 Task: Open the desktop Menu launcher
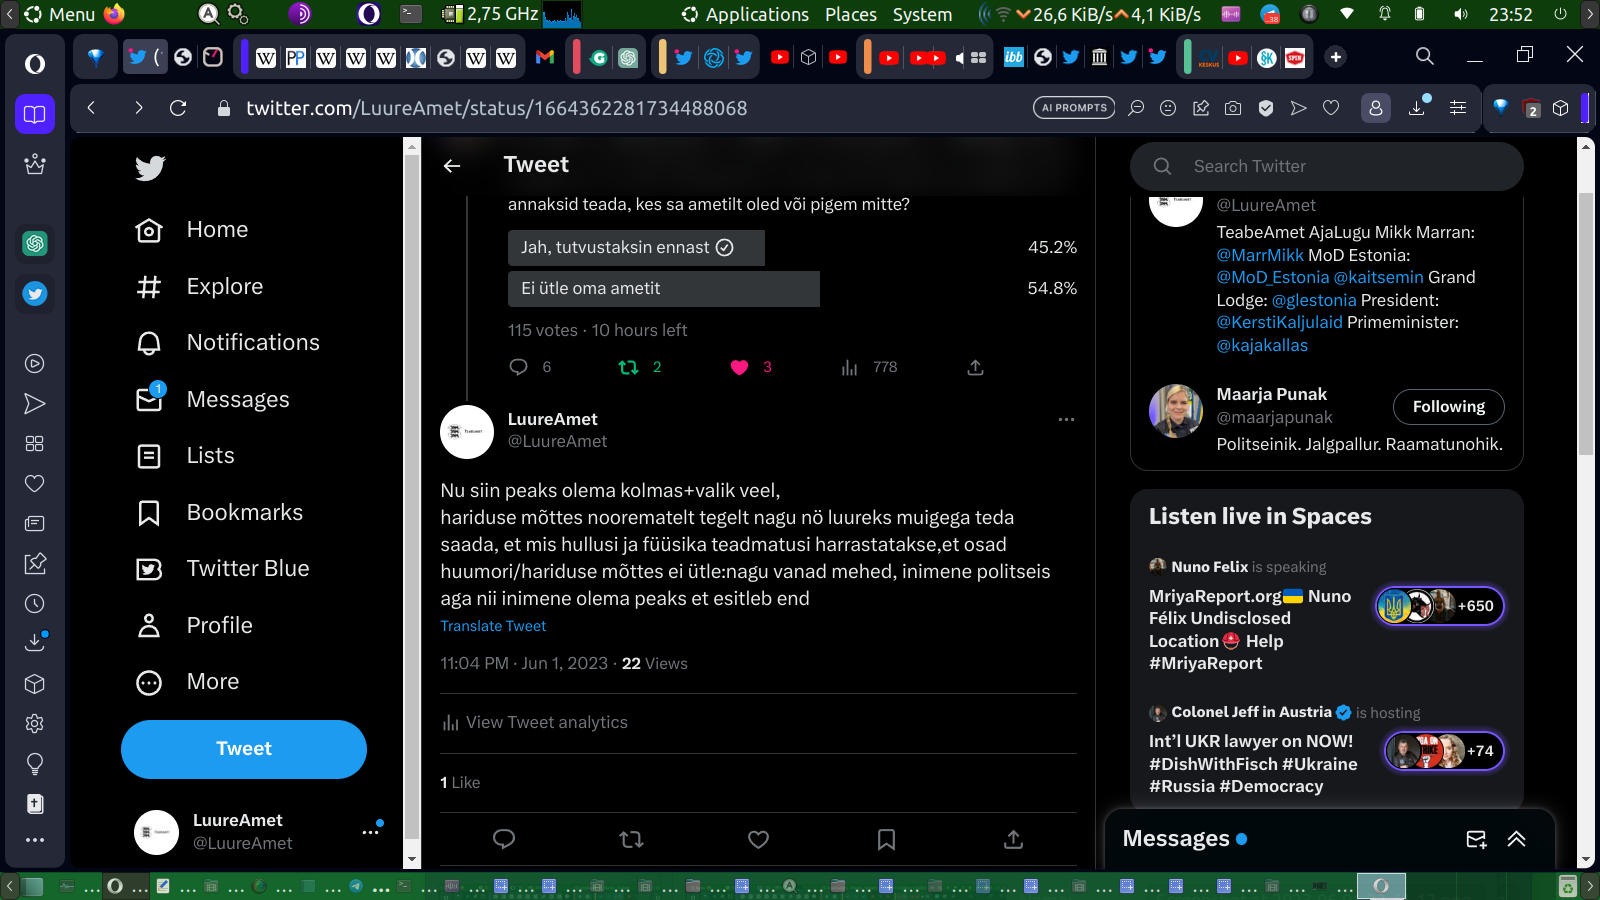[x=60, y=14]
